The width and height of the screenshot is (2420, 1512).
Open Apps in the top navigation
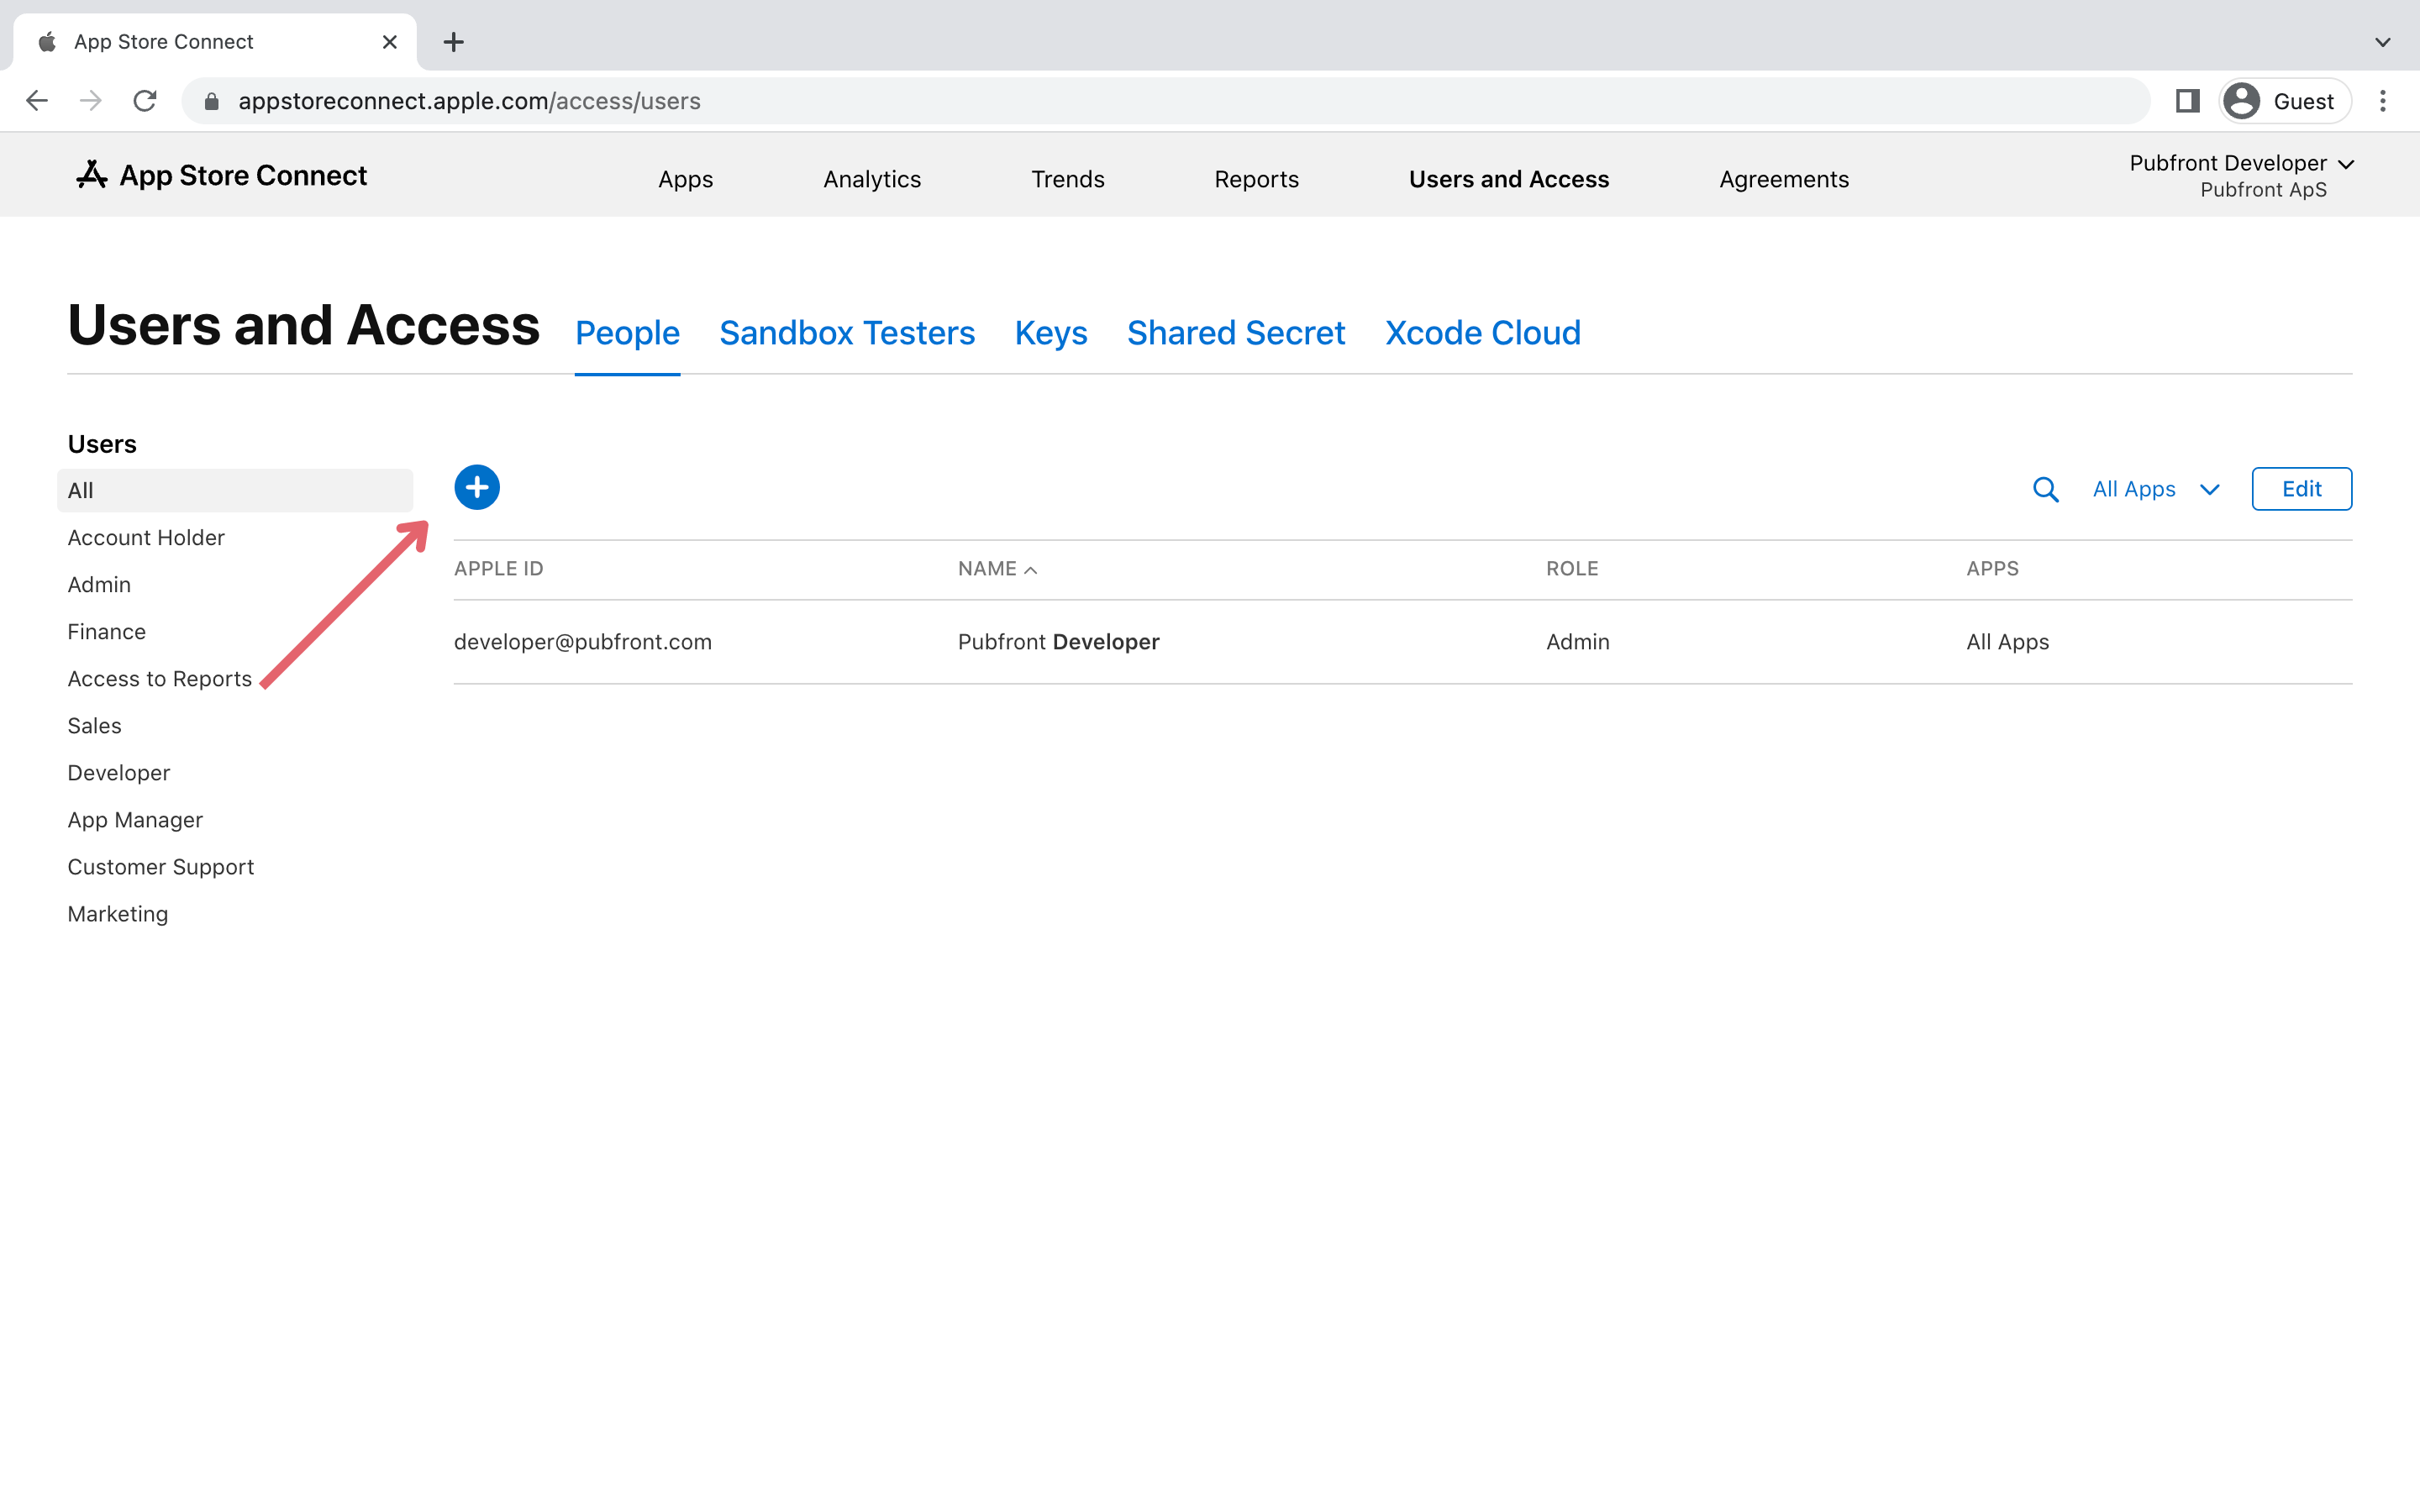685,179
